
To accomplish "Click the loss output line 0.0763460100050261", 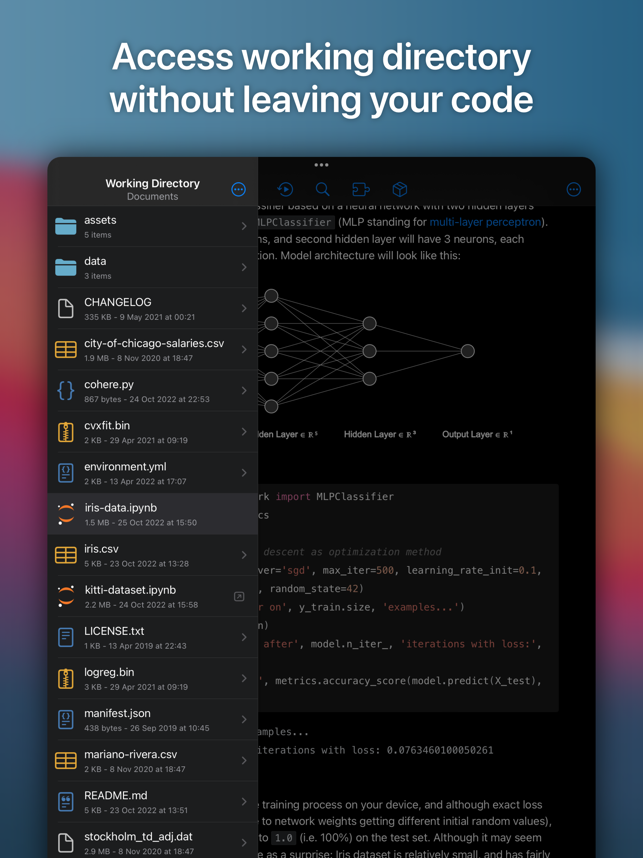I will coord(376,750).
